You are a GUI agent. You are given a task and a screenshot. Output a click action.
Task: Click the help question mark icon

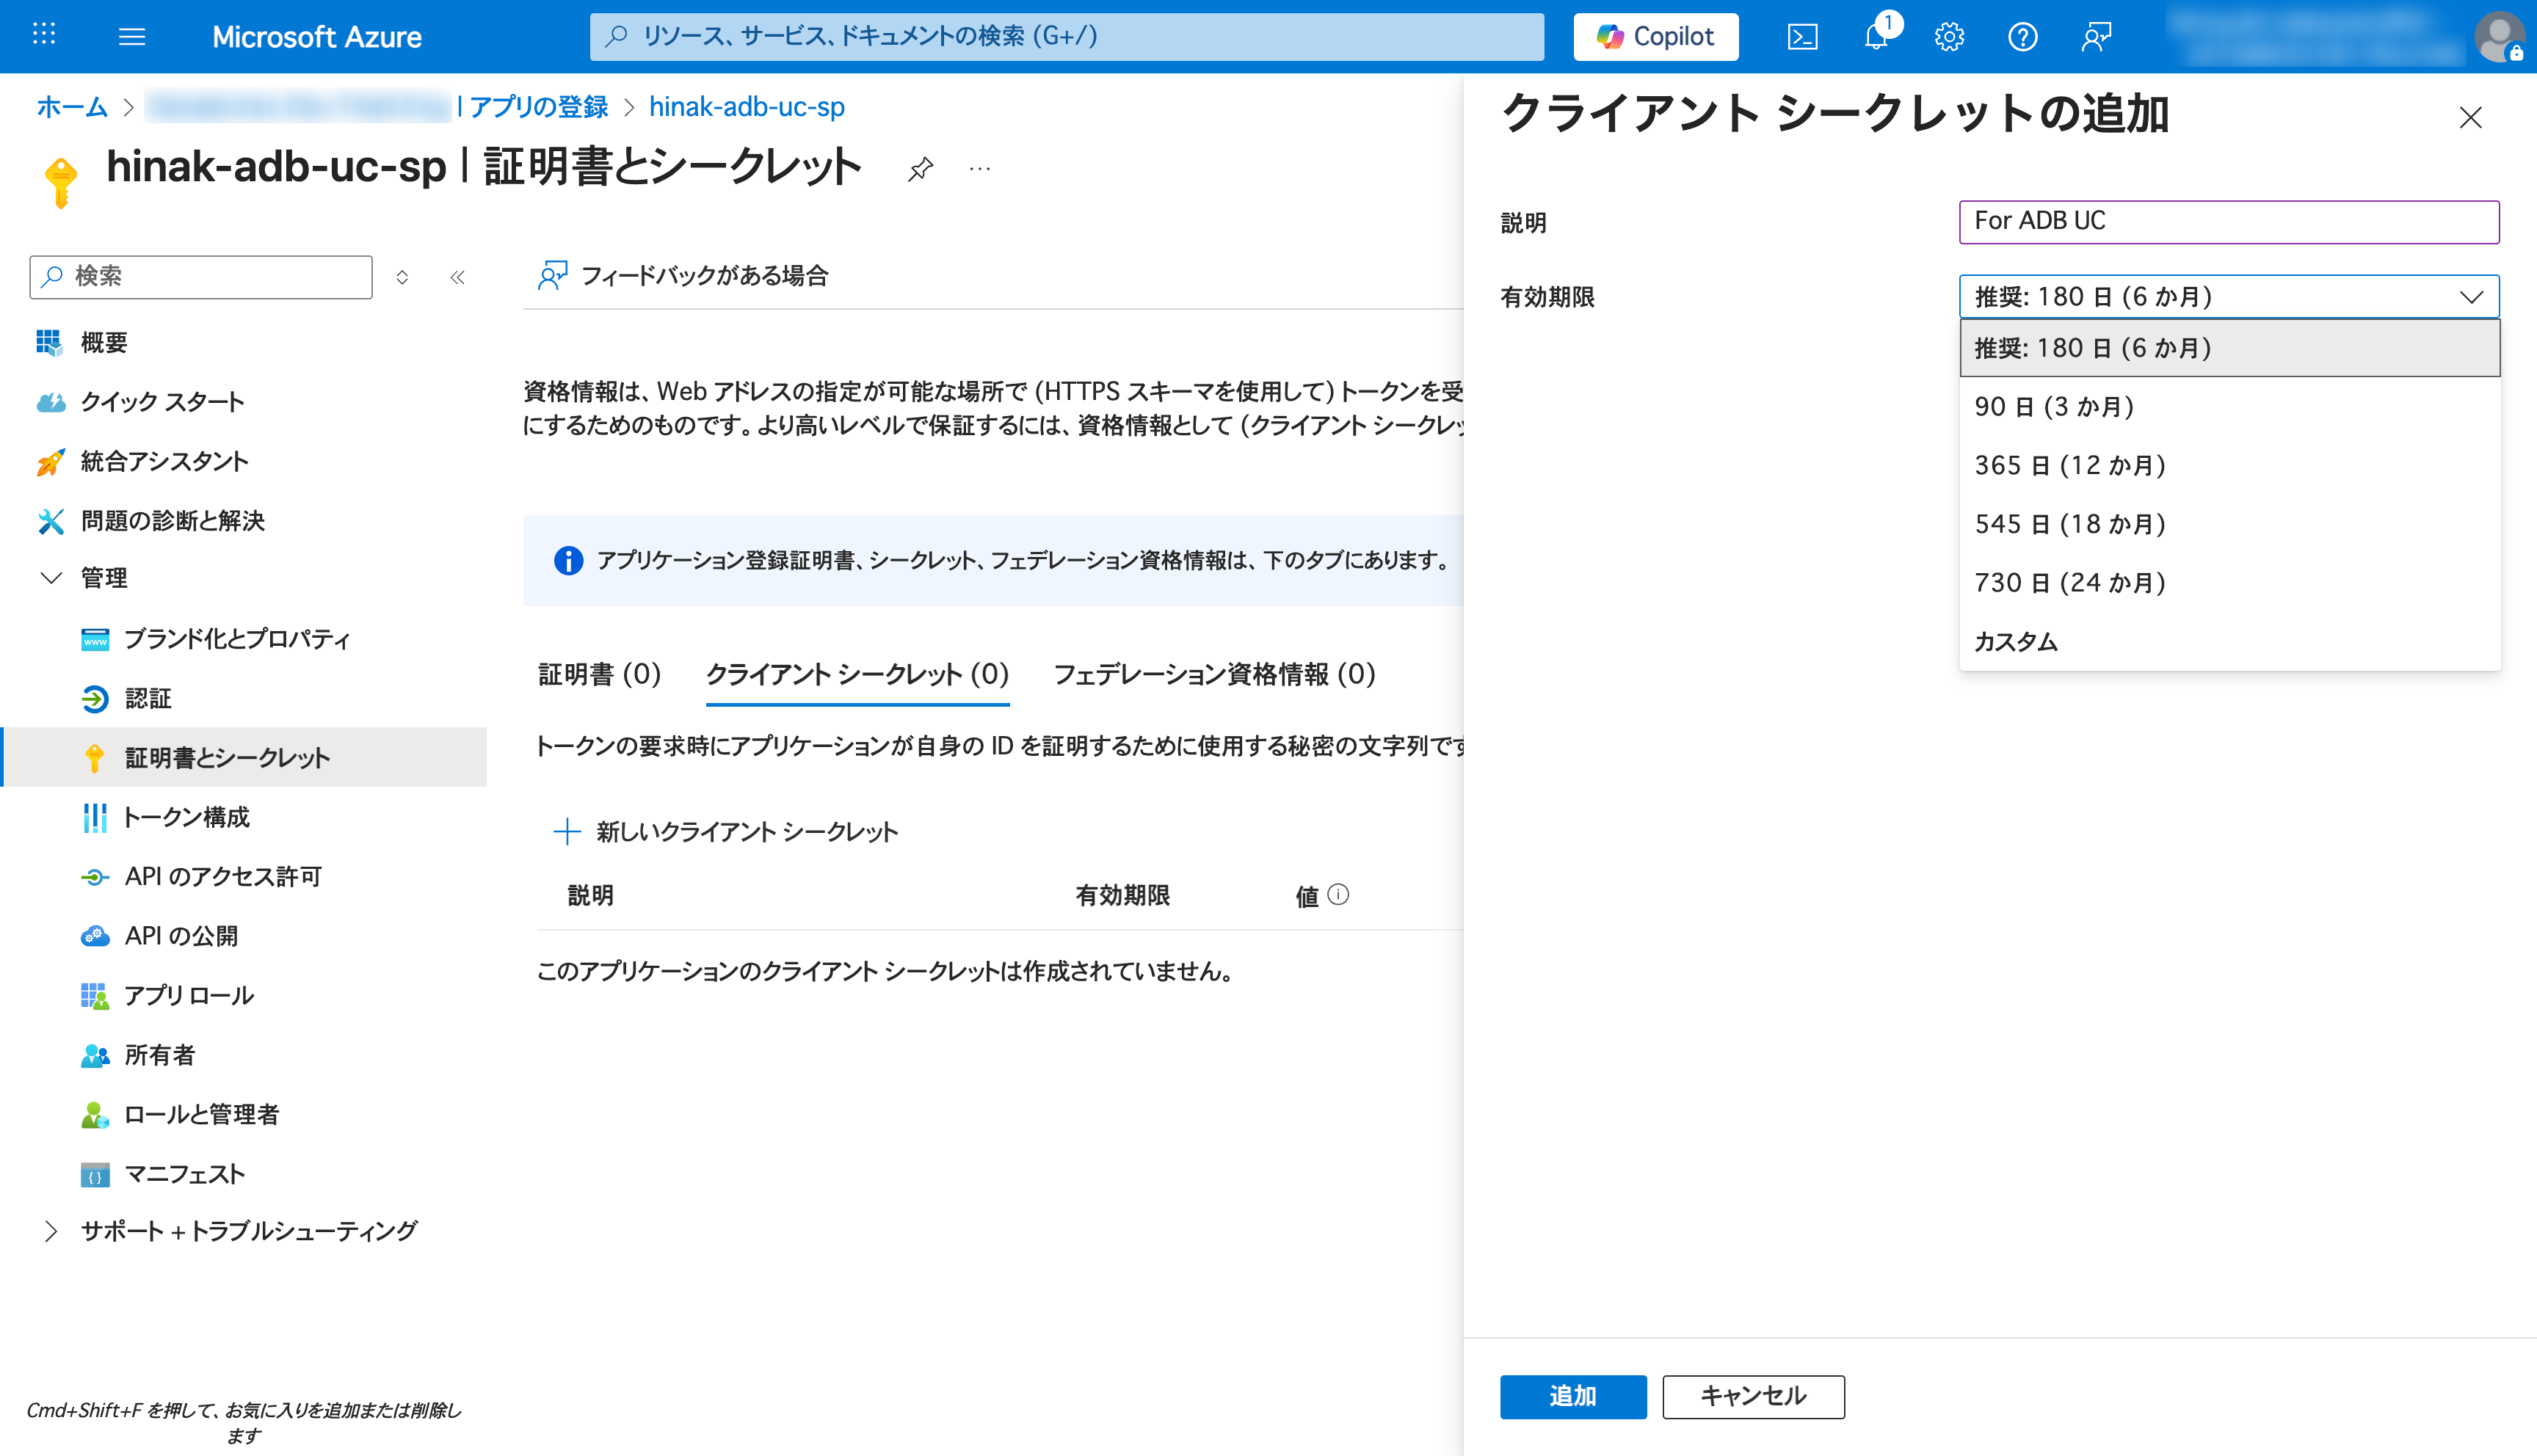(2022, 37)
